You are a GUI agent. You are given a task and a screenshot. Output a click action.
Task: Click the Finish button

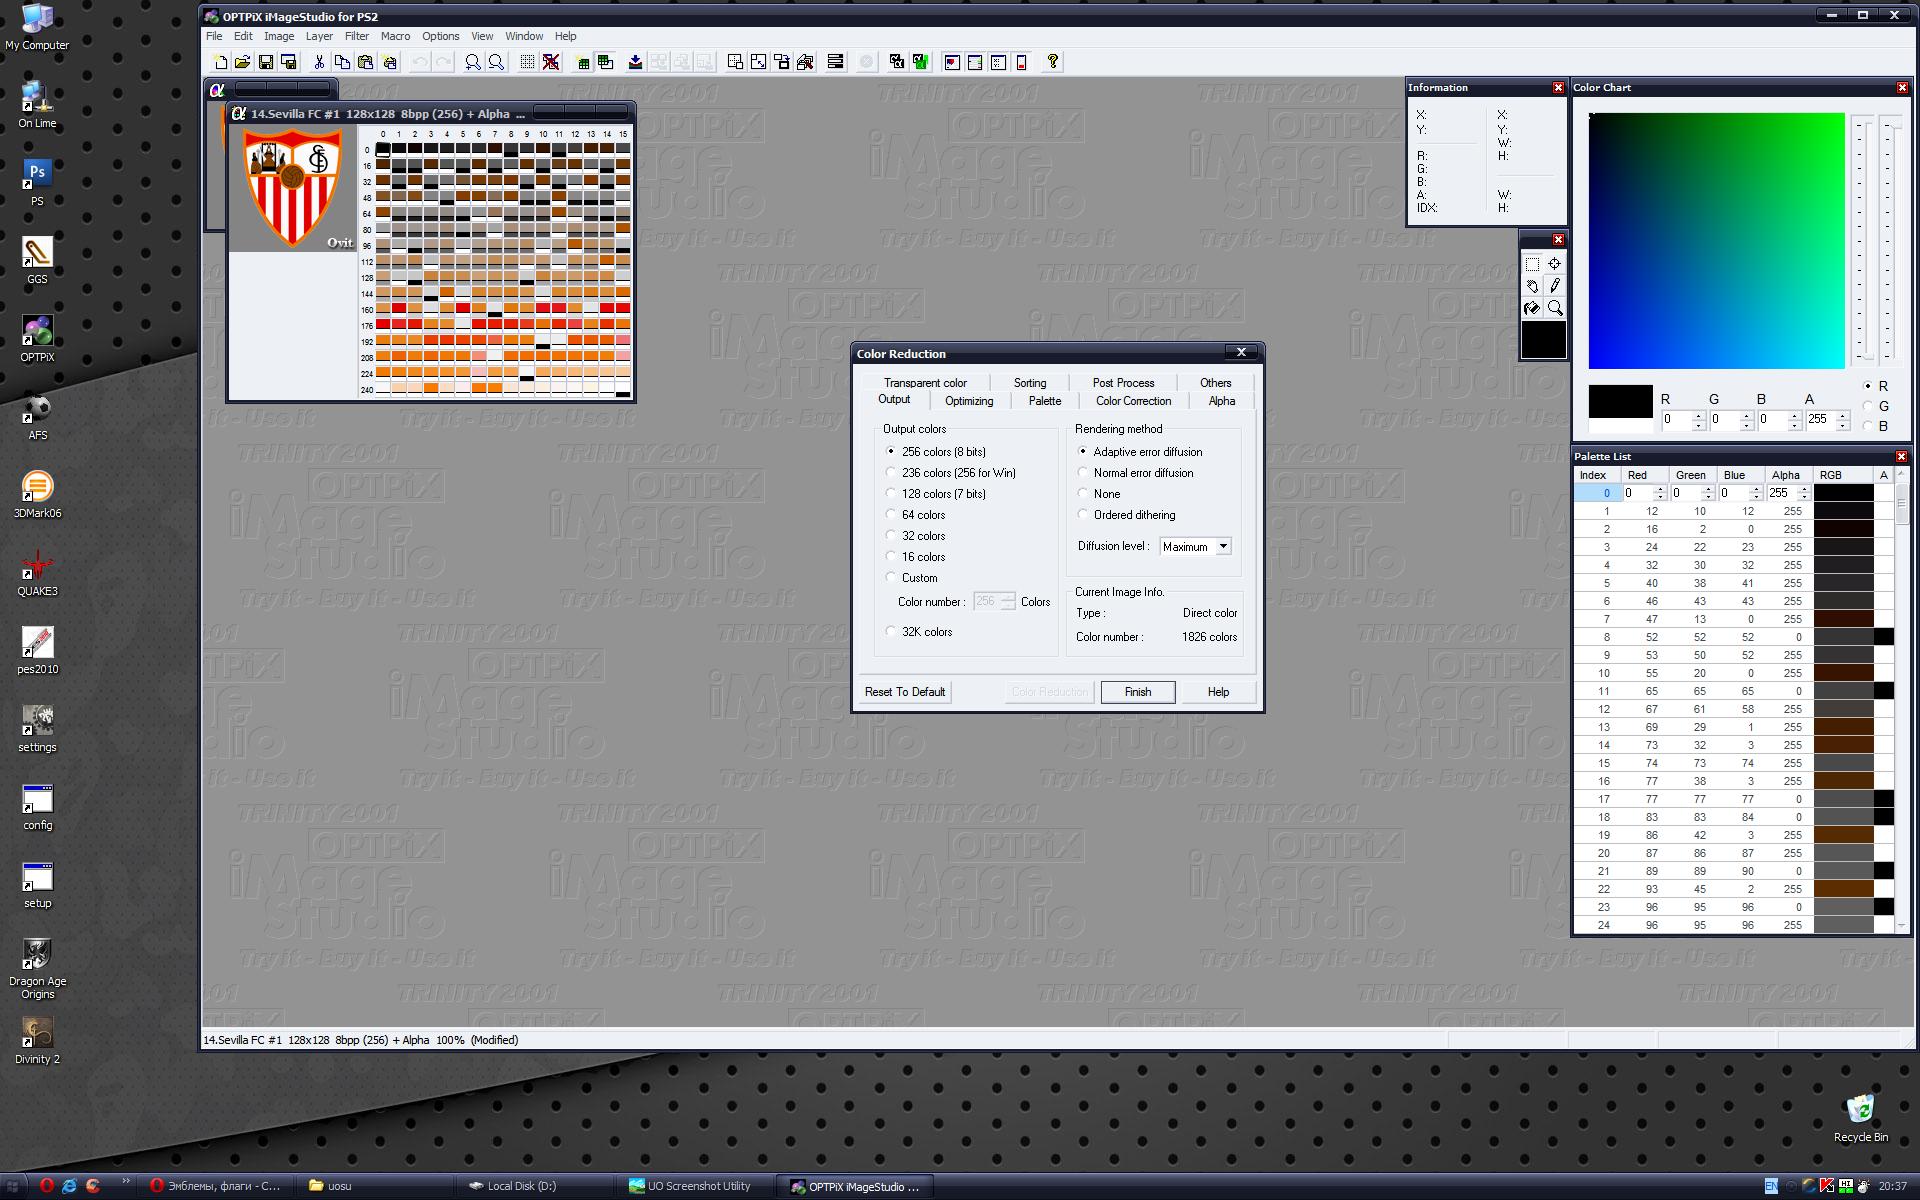coord(1137,692)
